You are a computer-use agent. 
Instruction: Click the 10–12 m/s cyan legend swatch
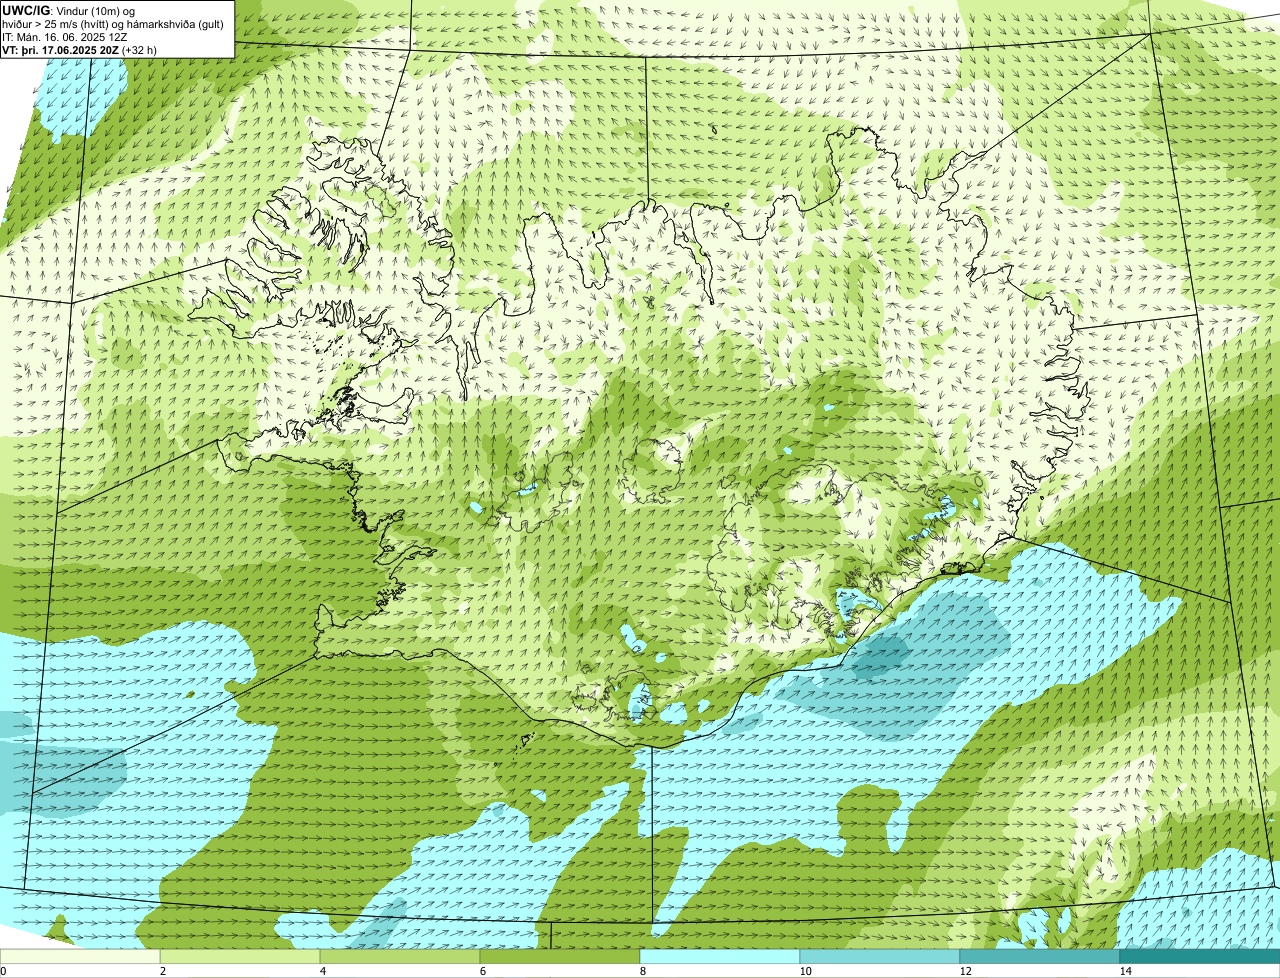[x=880, y=956]
